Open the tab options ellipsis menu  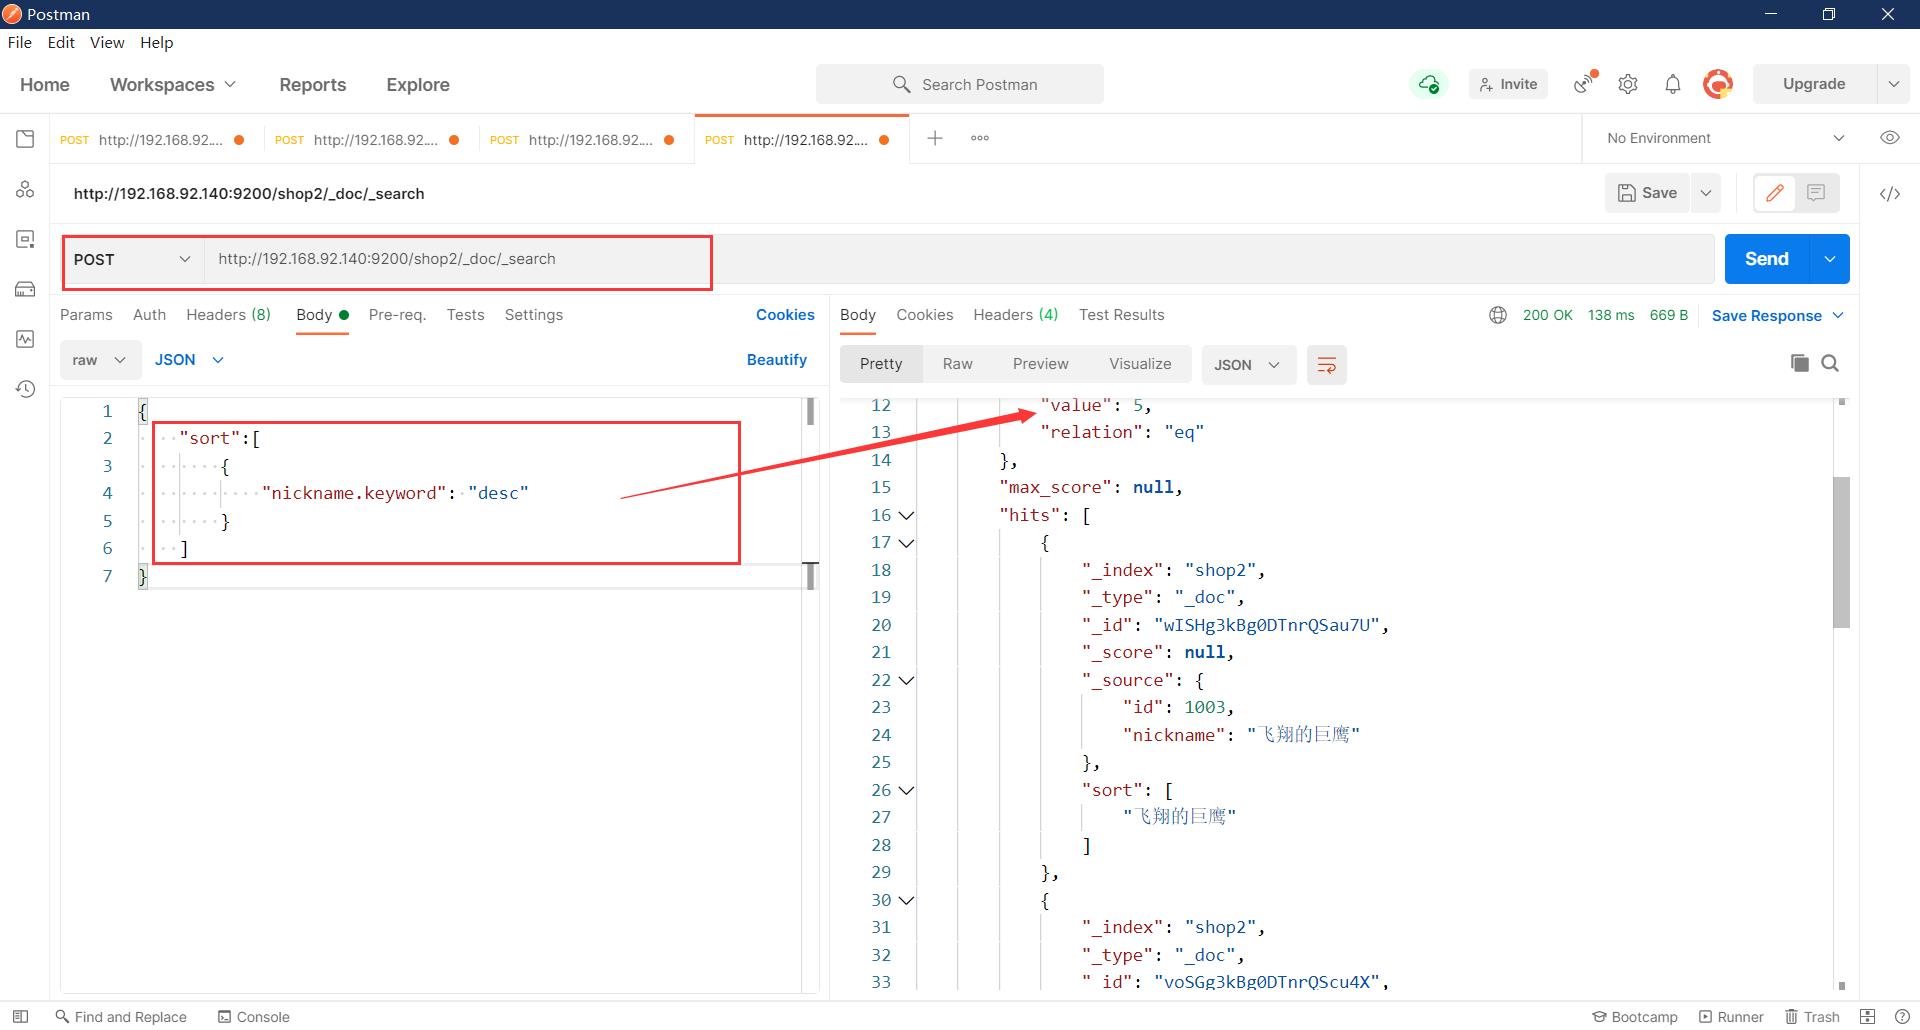pos(980,138)
